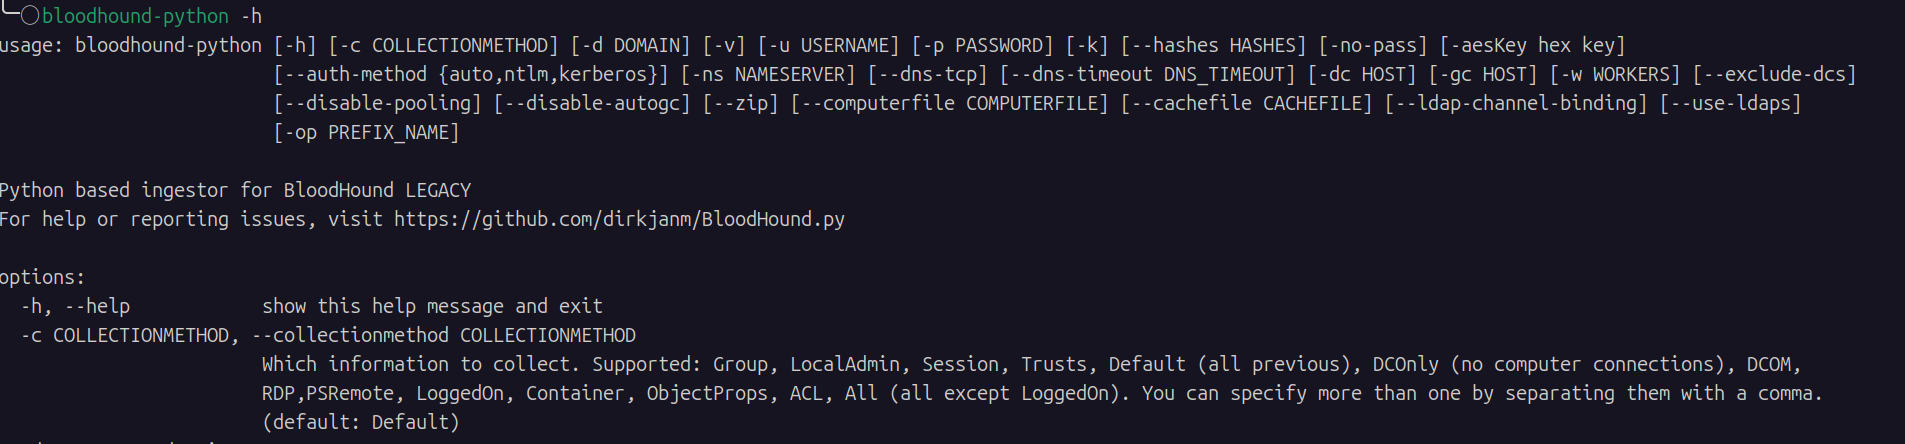Click the [--dns-timeout DNS_TIMEOUT] argument
The width and height of the screenshot is (1905, 444).
[x=1147, y=74]
